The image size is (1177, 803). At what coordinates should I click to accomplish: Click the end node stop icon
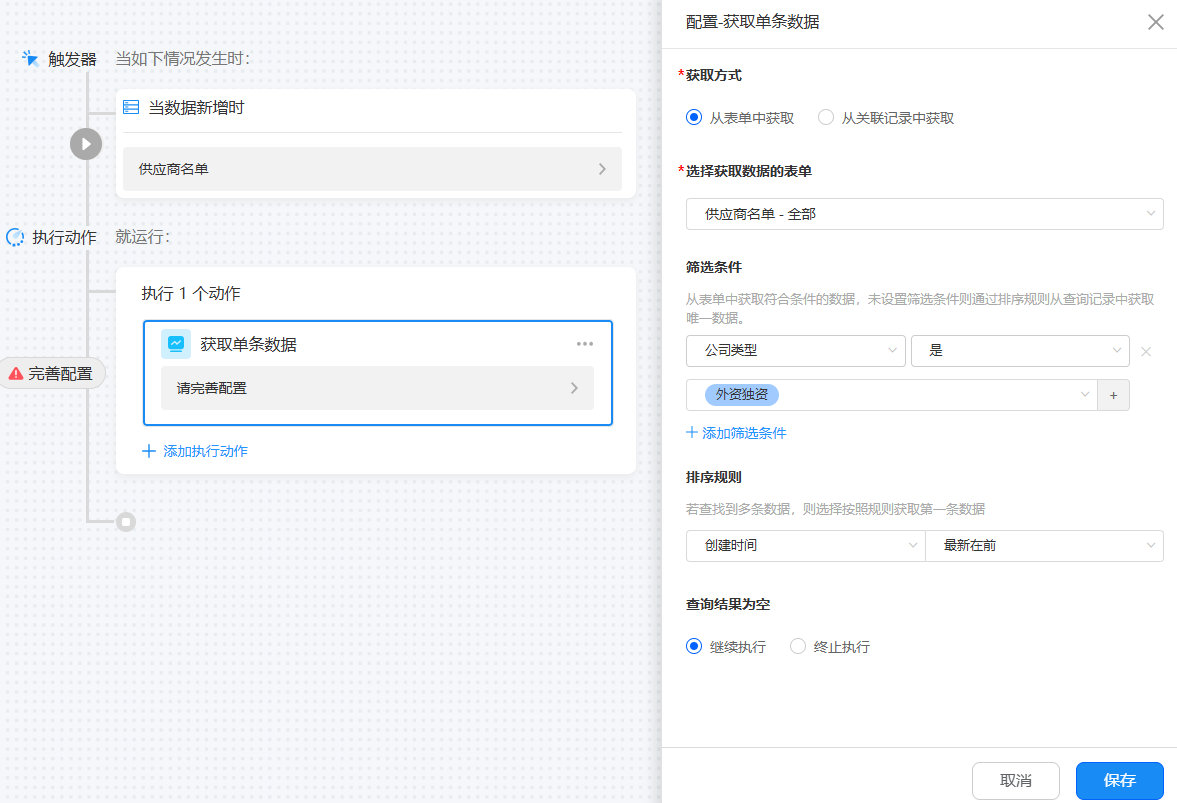126,522
